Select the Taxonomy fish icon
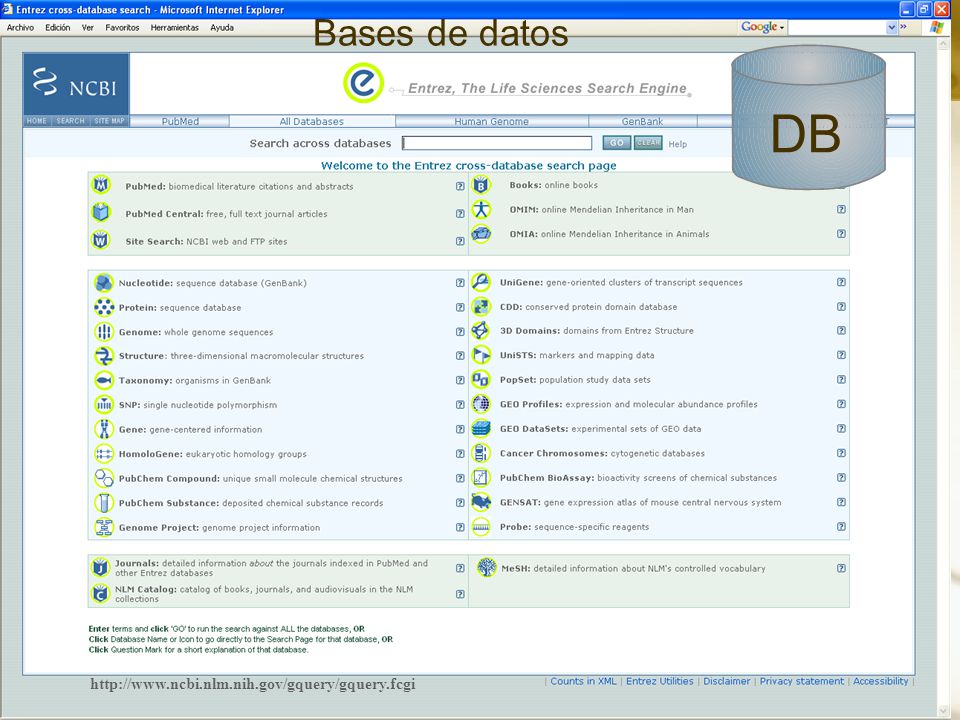This screenshot has width=960, height=720. (104, 380)
